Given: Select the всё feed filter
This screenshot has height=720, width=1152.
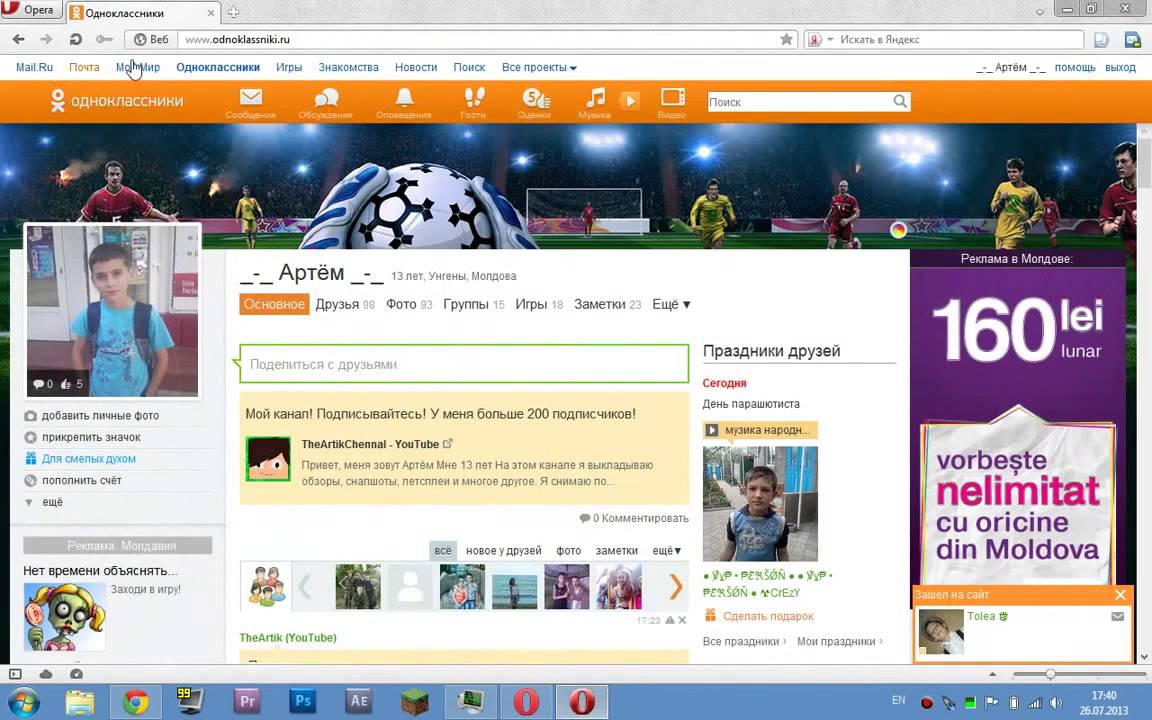Looking at the screenshot, I should (x=443, y=550).
